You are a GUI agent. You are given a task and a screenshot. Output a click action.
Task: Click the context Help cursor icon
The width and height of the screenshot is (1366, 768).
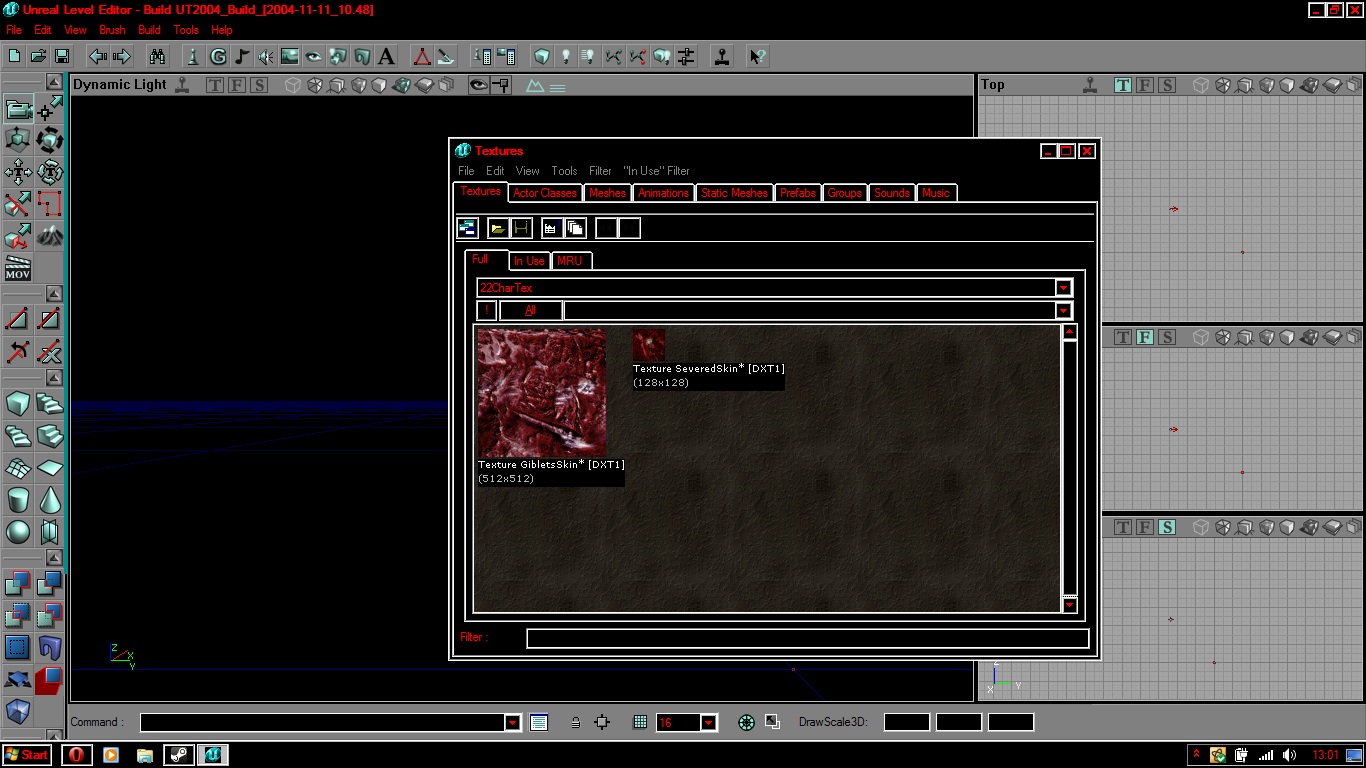[757, 56]
